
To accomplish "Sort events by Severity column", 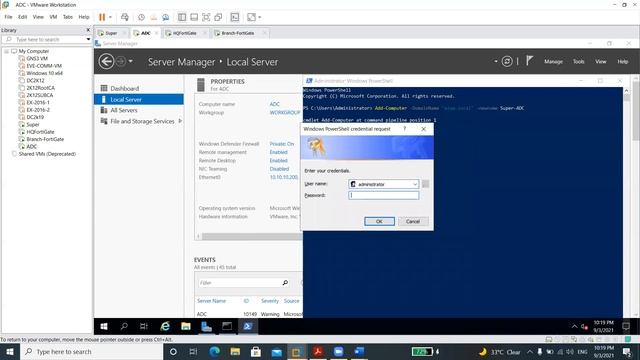I will [270, 301].
